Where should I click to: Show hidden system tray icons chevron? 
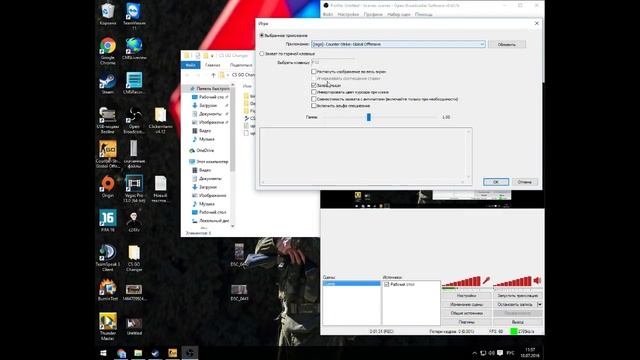pos(474,353)
